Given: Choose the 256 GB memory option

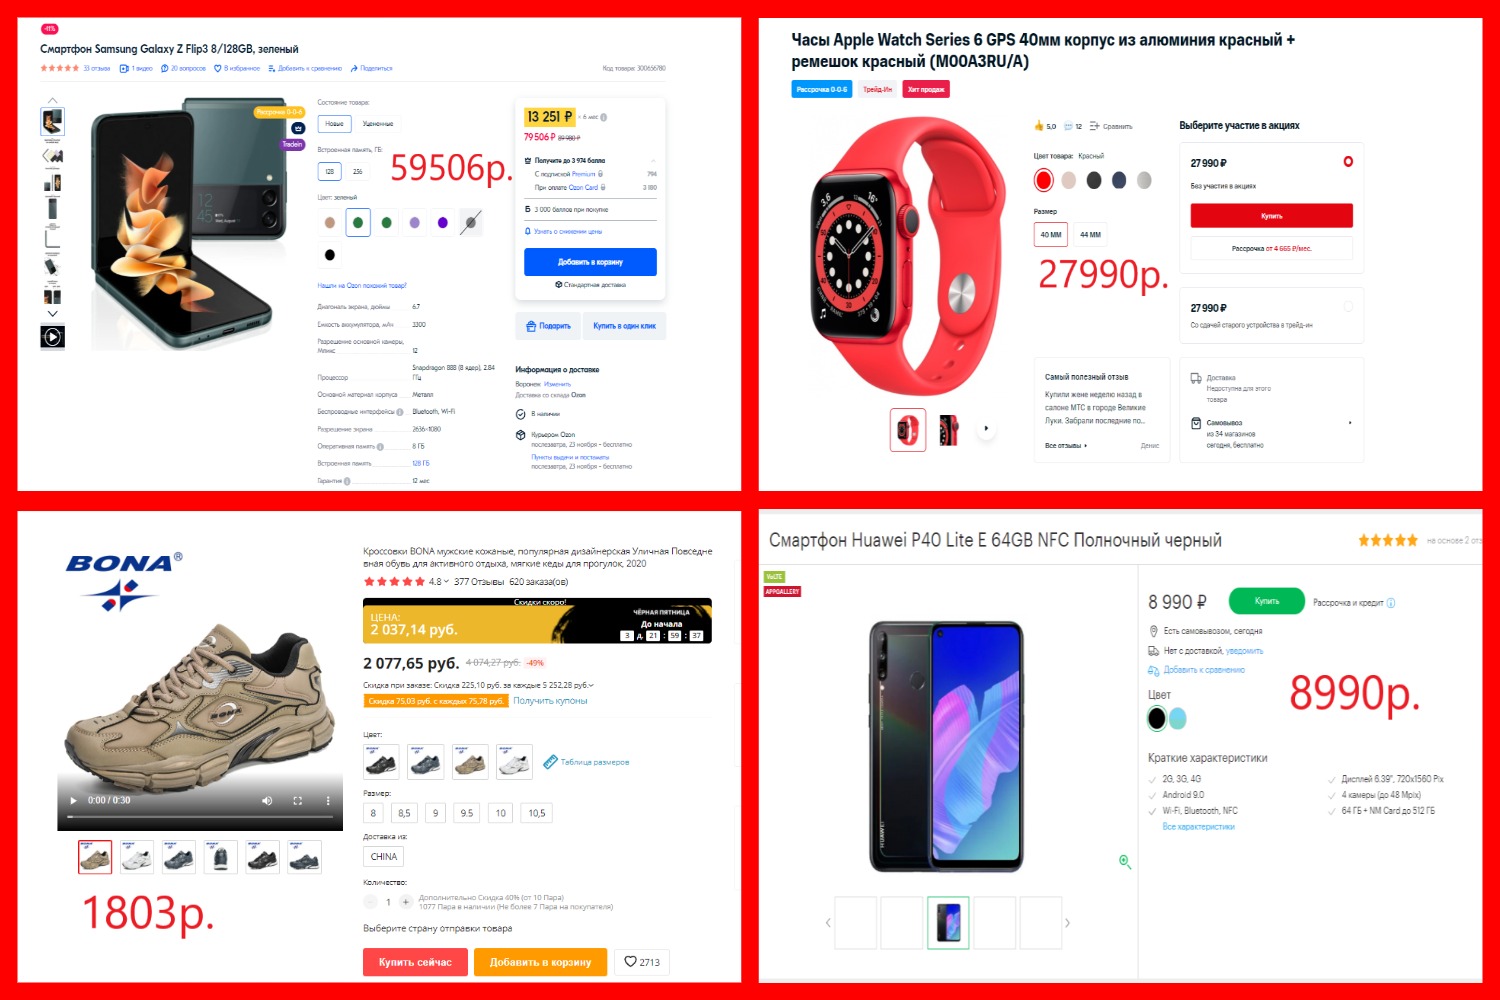Looking at the screenshot, I should point(358,172).
